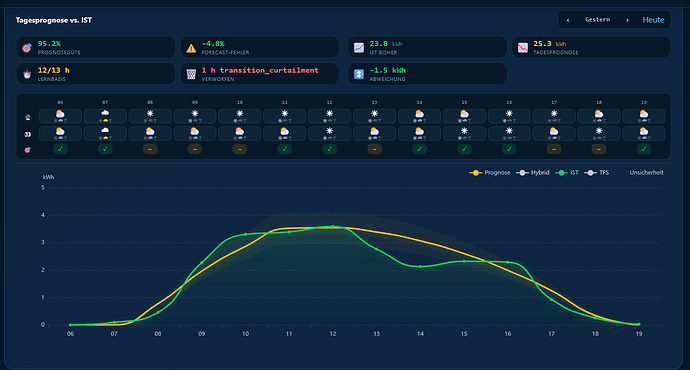Viewport: 690px width, 370px height.
Task: Click the IST data point at hour 14
Action: click(420, 267)
